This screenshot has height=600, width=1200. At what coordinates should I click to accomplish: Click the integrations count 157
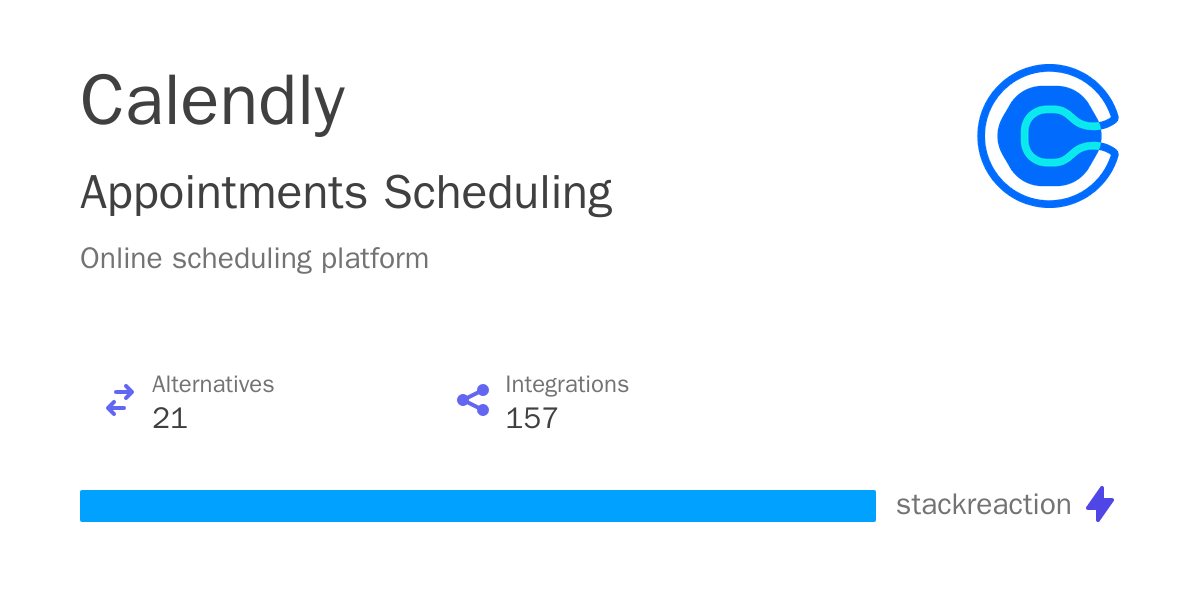tap(531, 418)
